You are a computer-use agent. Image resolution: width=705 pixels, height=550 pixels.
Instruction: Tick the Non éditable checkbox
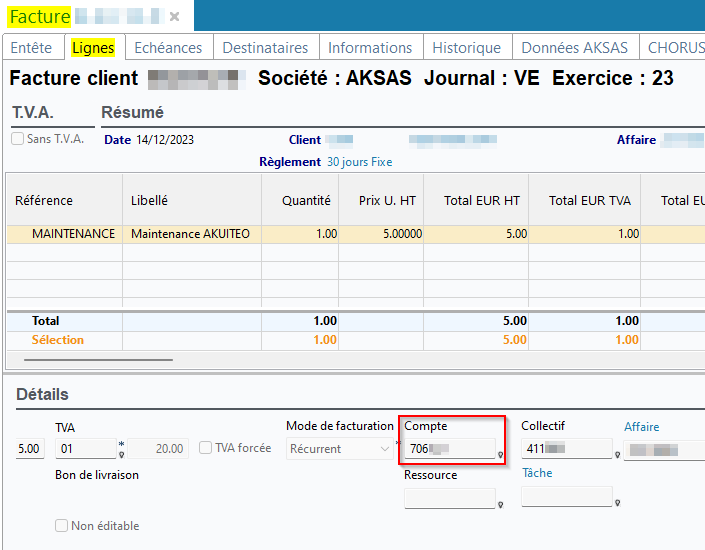point(62,526)
